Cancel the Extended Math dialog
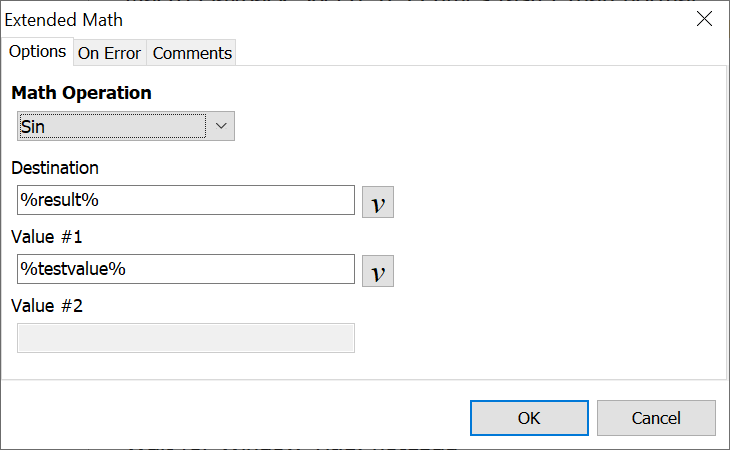730x450 pixels. coord(656,418)
